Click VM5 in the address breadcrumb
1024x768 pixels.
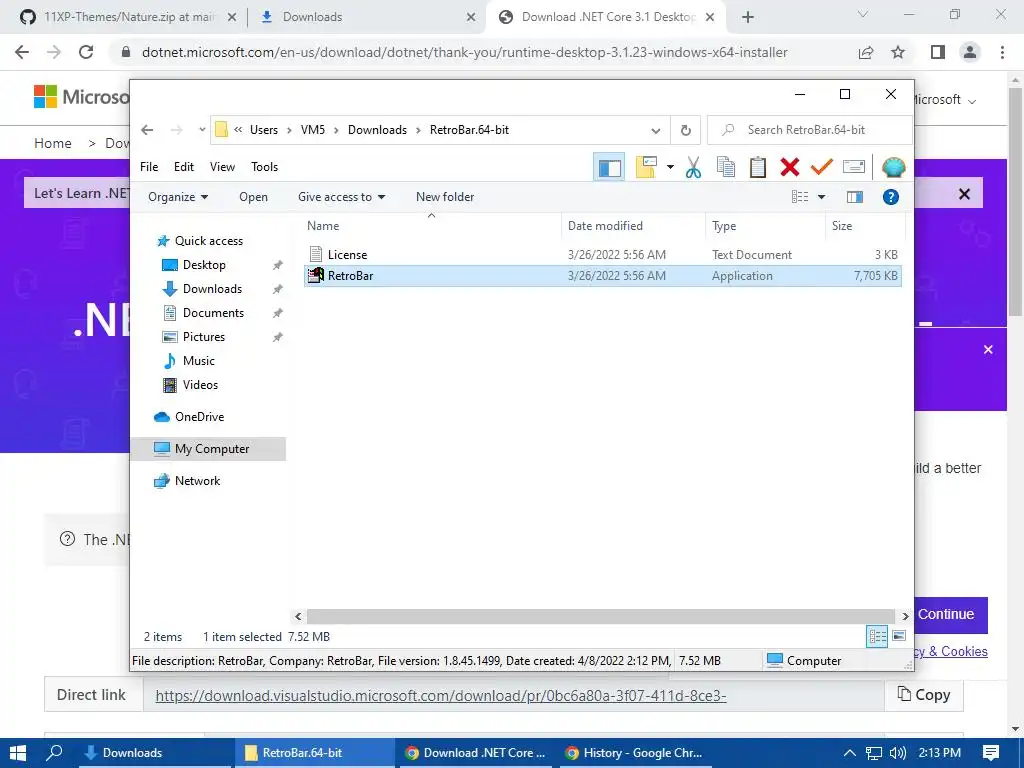coord(313,130)
